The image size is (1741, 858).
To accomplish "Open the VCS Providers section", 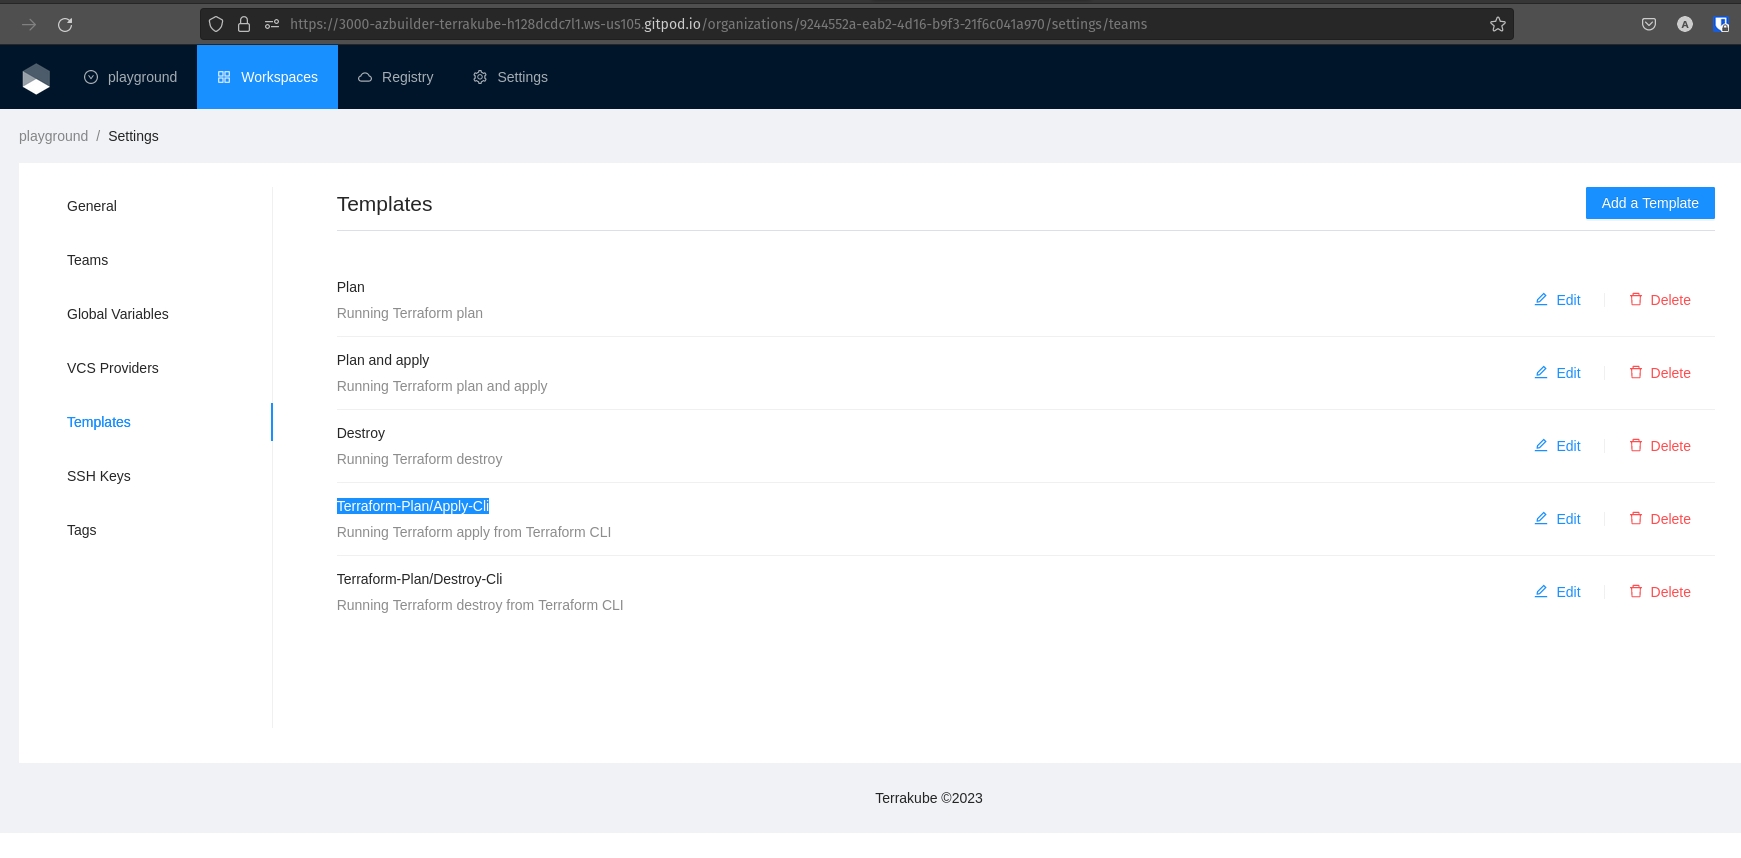I will [x=113, y=368].
